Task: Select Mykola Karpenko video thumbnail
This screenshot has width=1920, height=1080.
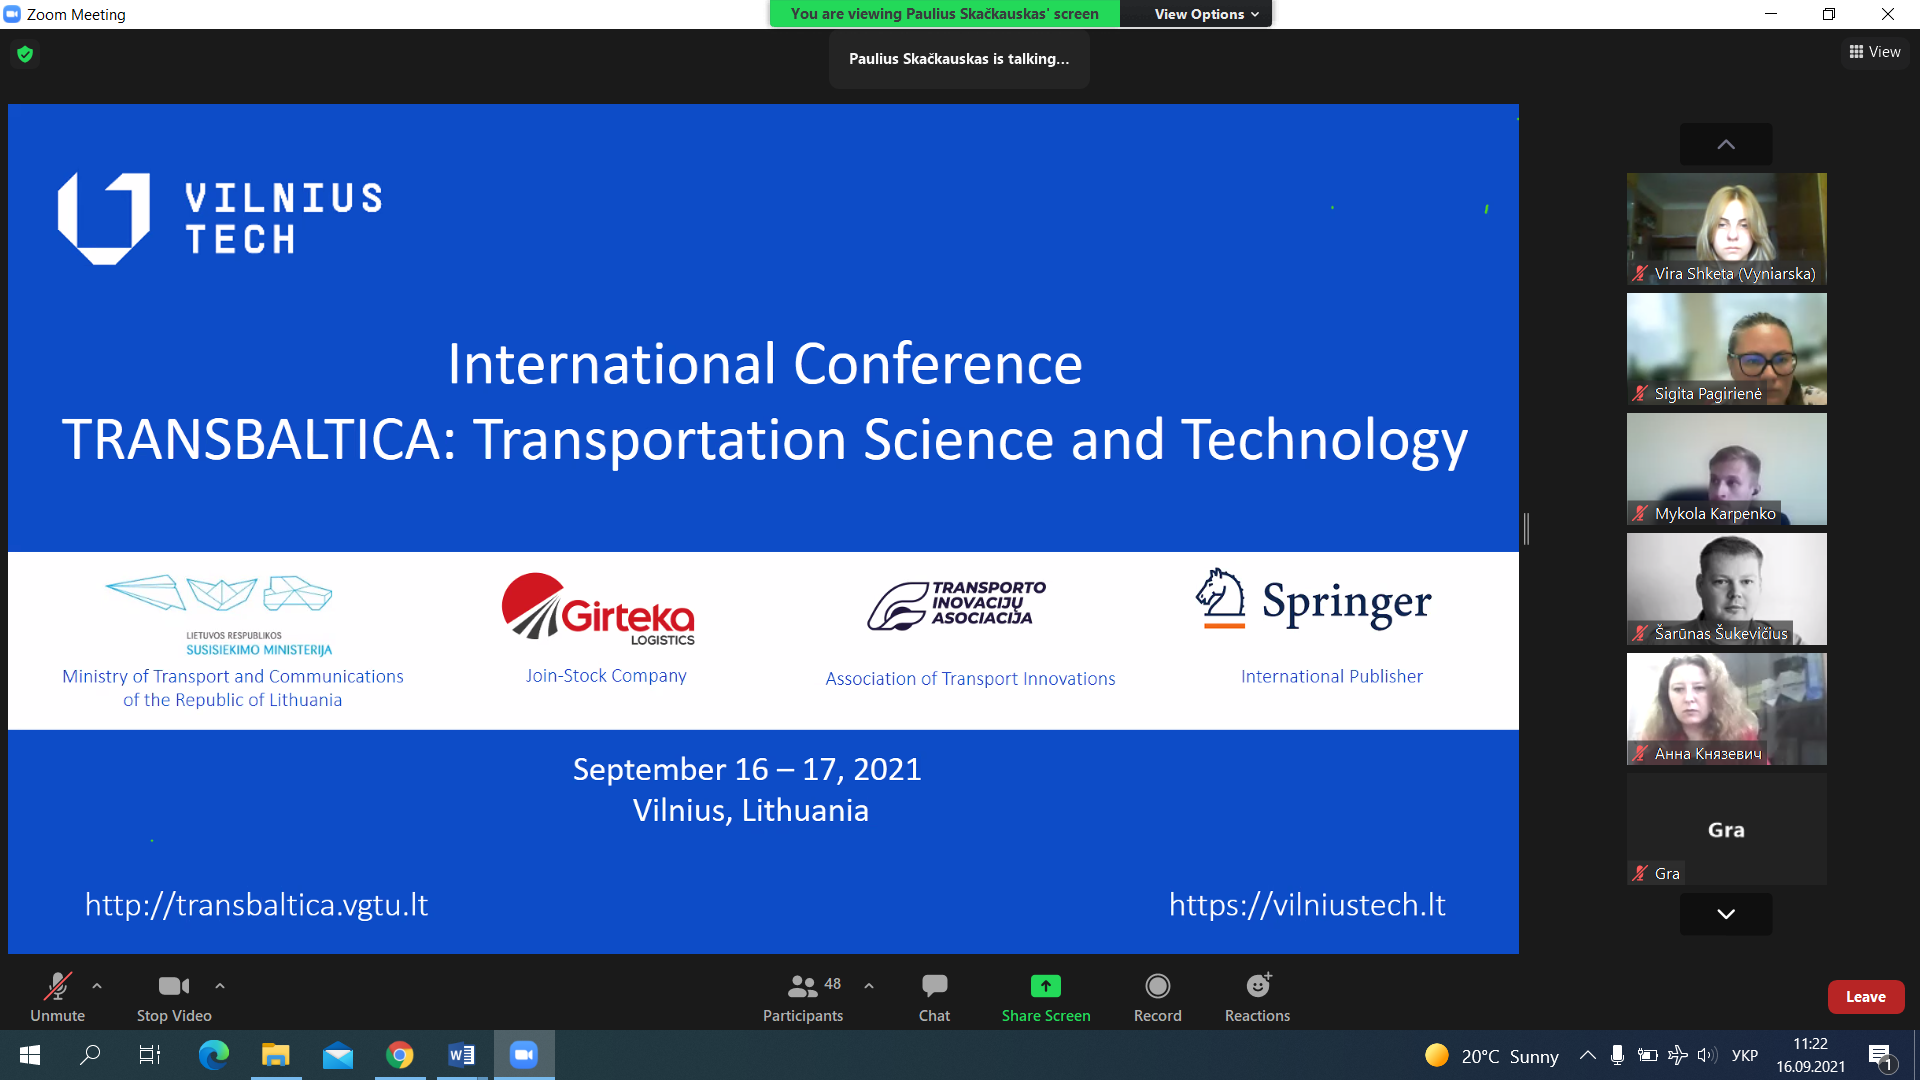Action: tap(1726, 469)
